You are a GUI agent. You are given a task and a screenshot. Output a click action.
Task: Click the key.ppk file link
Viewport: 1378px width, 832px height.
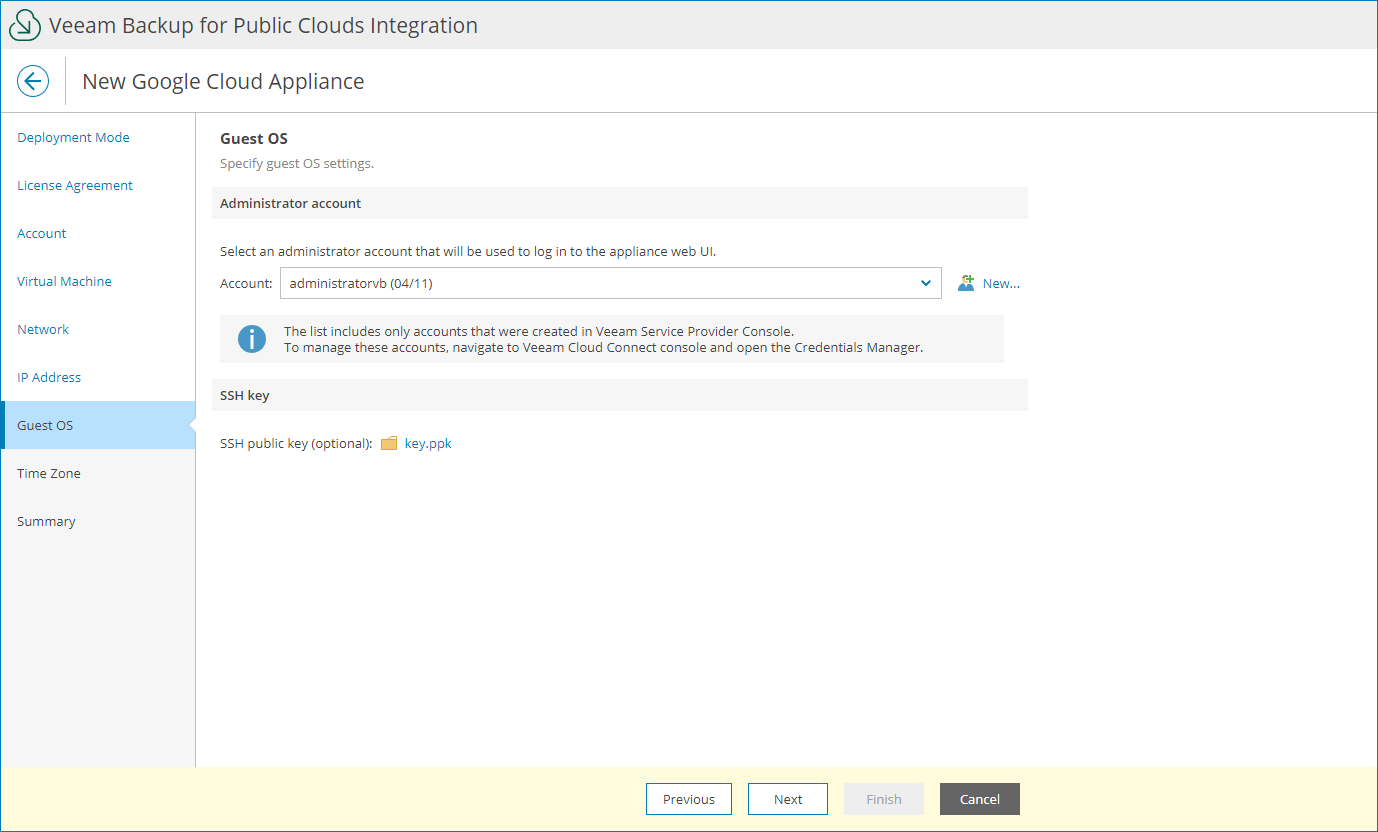click(429, 442)
